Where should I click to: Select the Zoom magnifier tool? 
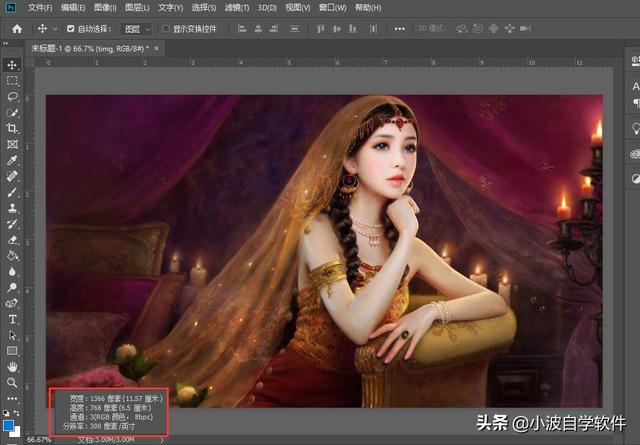point(12,383)
